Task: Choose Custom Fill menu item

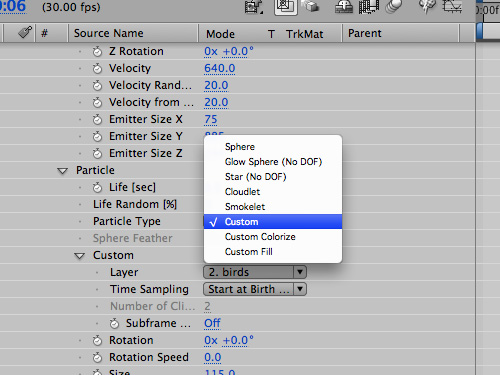Action: [273, 252]
